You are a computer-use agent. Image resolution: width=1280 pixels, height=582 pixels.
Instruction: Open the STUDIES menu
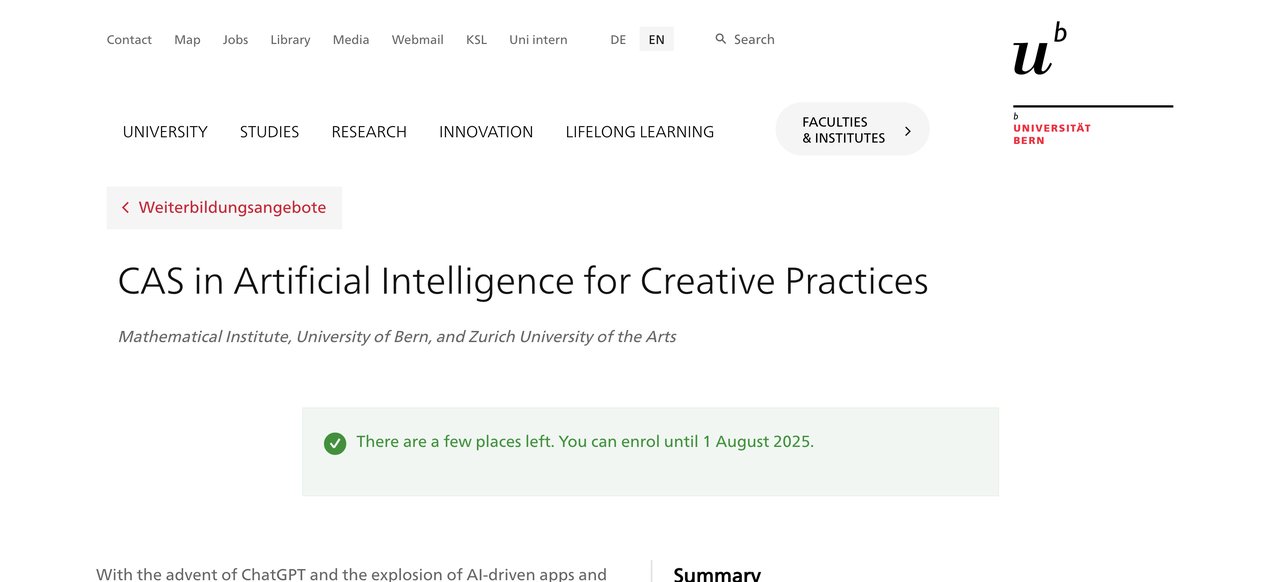(269, 131)
